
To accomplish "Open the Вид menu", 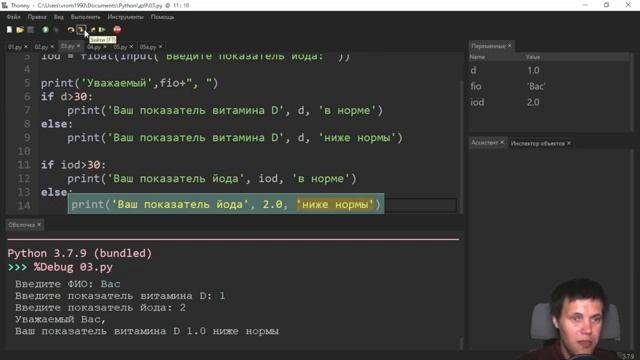I will point(59,17).
